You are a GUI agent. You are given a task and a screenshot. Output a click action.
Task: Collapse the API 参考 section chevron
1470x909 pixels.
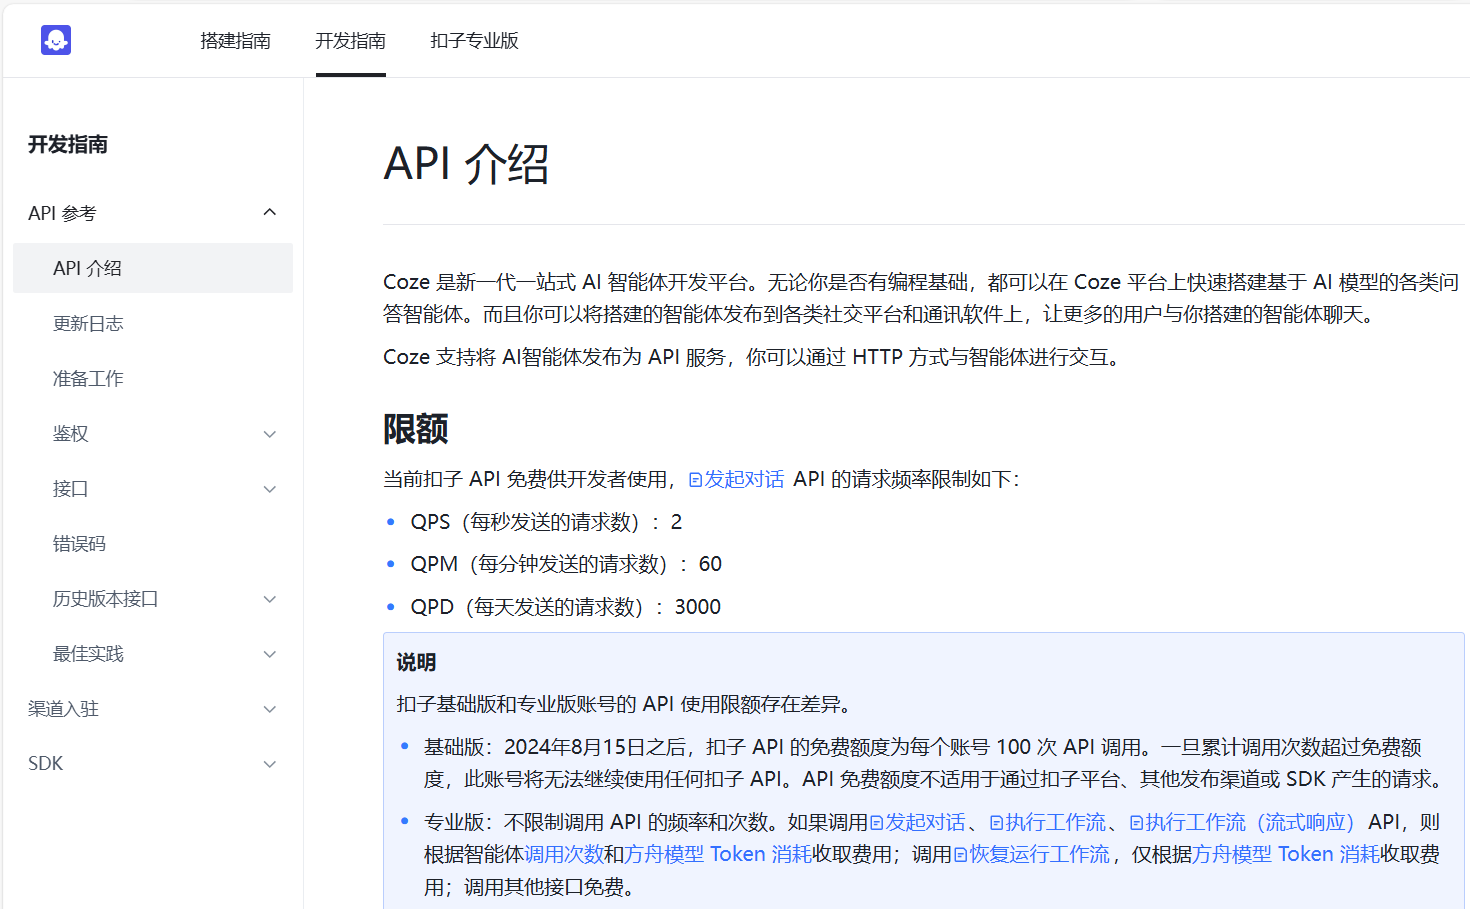point(270,213)
